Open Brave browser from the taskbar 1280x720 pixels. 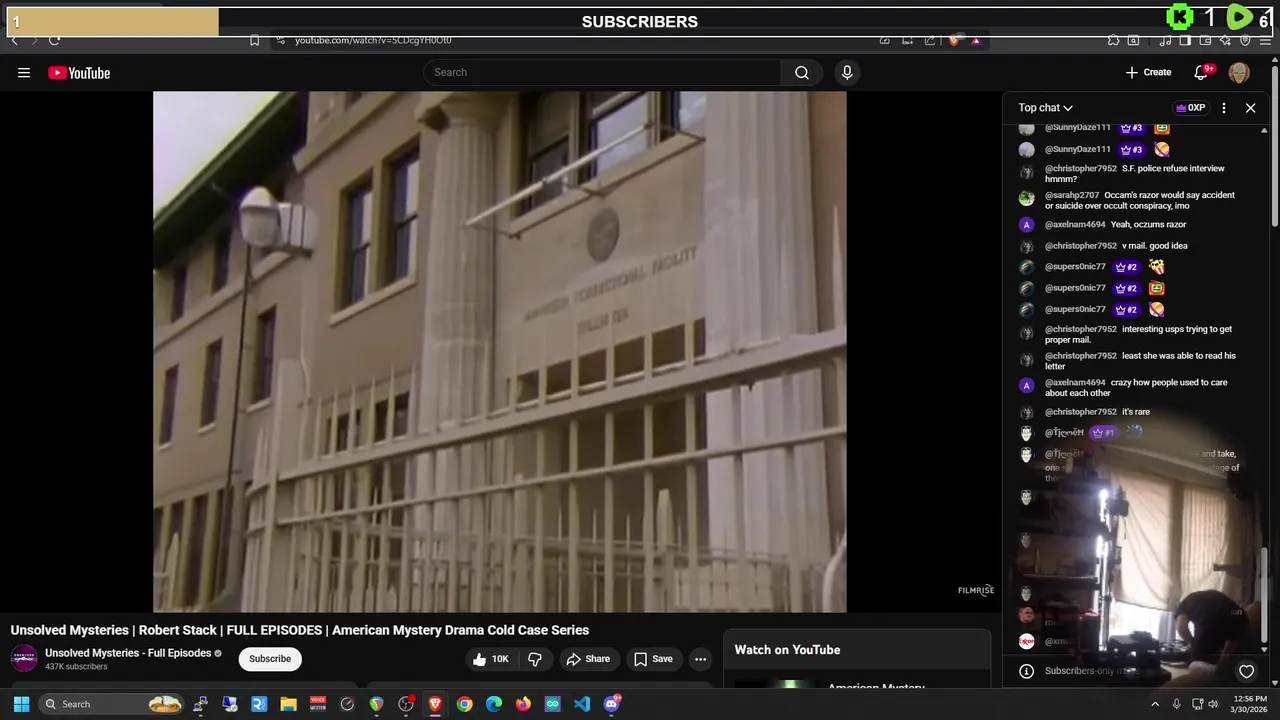click(435, 704)
